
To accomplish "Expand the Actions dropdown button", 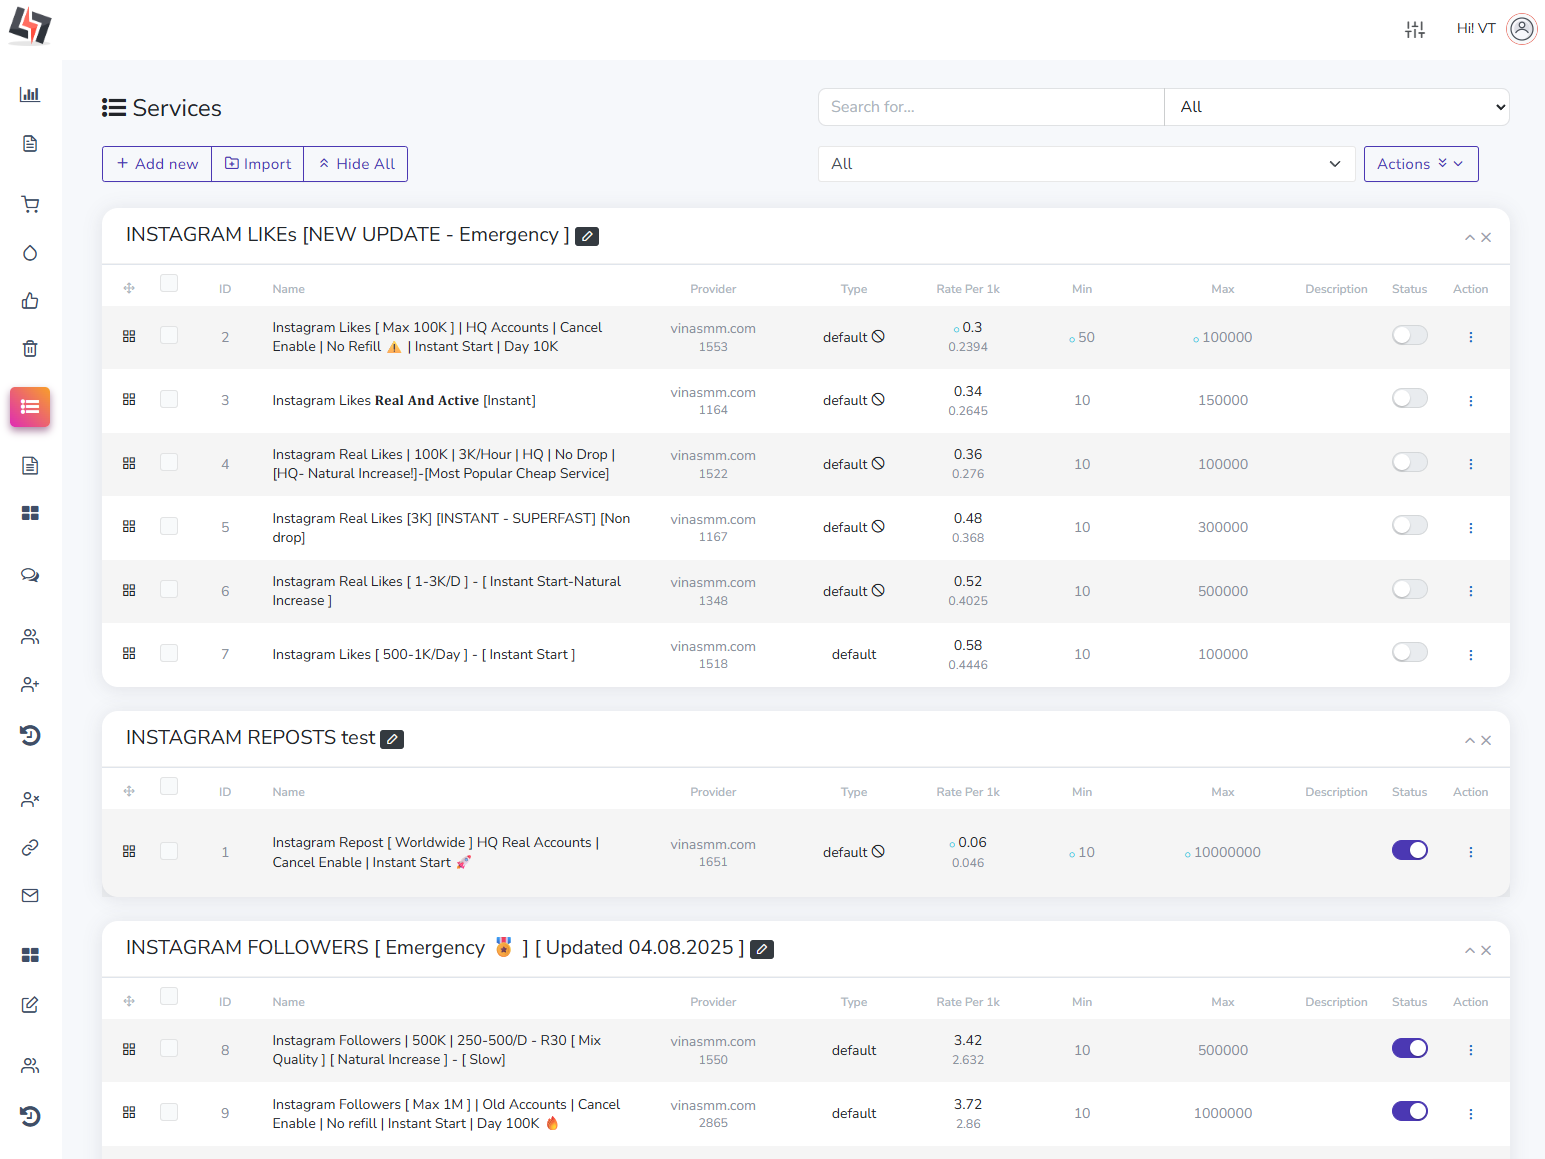I will [1421, 163].
